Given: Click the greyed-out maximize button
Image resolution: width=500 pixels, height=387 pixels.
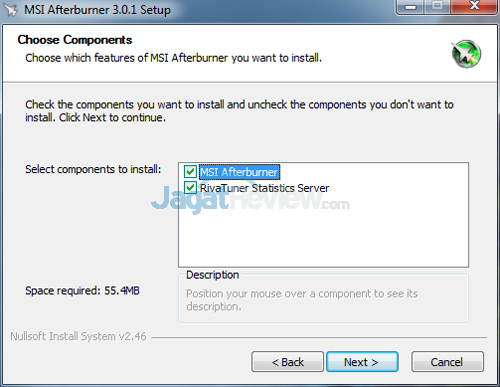Looking at the screenshot, I should (x=438, y=7).
